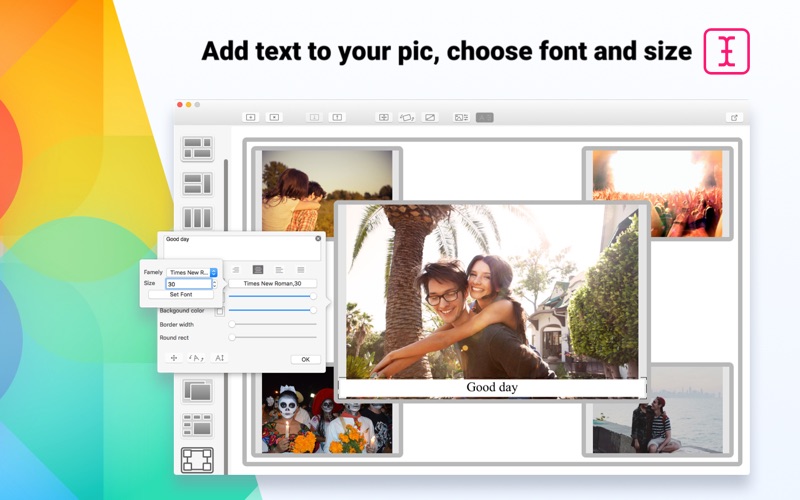800x500 pixels.
Task: Click the dimmed move-down arrow toolbar icon
Action: tap(314, 117)
